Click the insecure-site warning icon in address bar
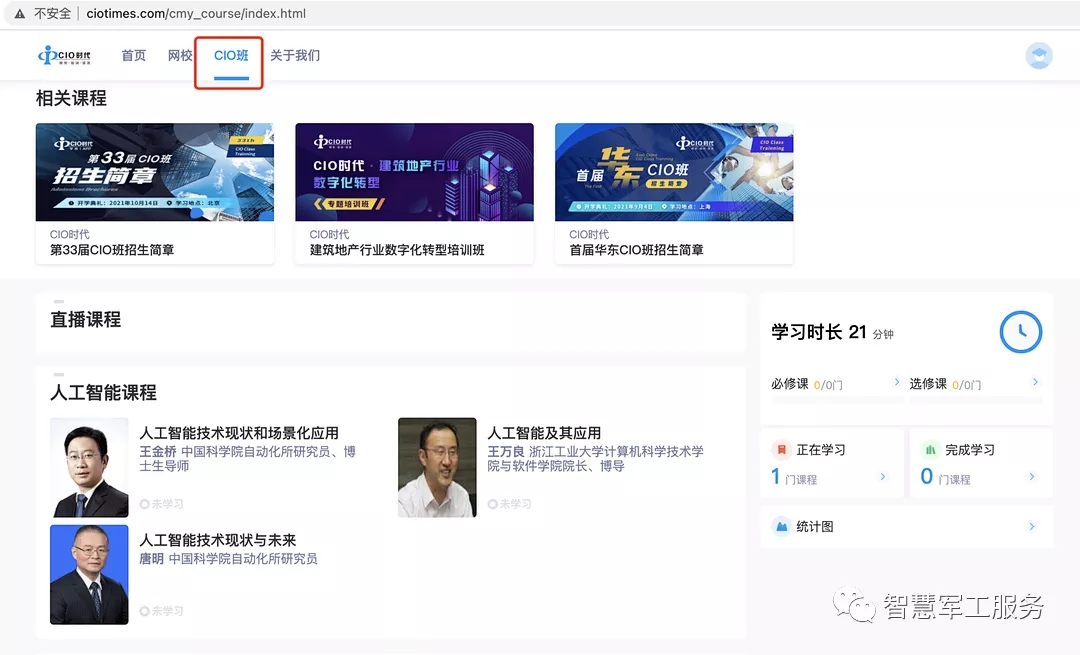This screenshot has width=1080, height=655. (19, 14)
